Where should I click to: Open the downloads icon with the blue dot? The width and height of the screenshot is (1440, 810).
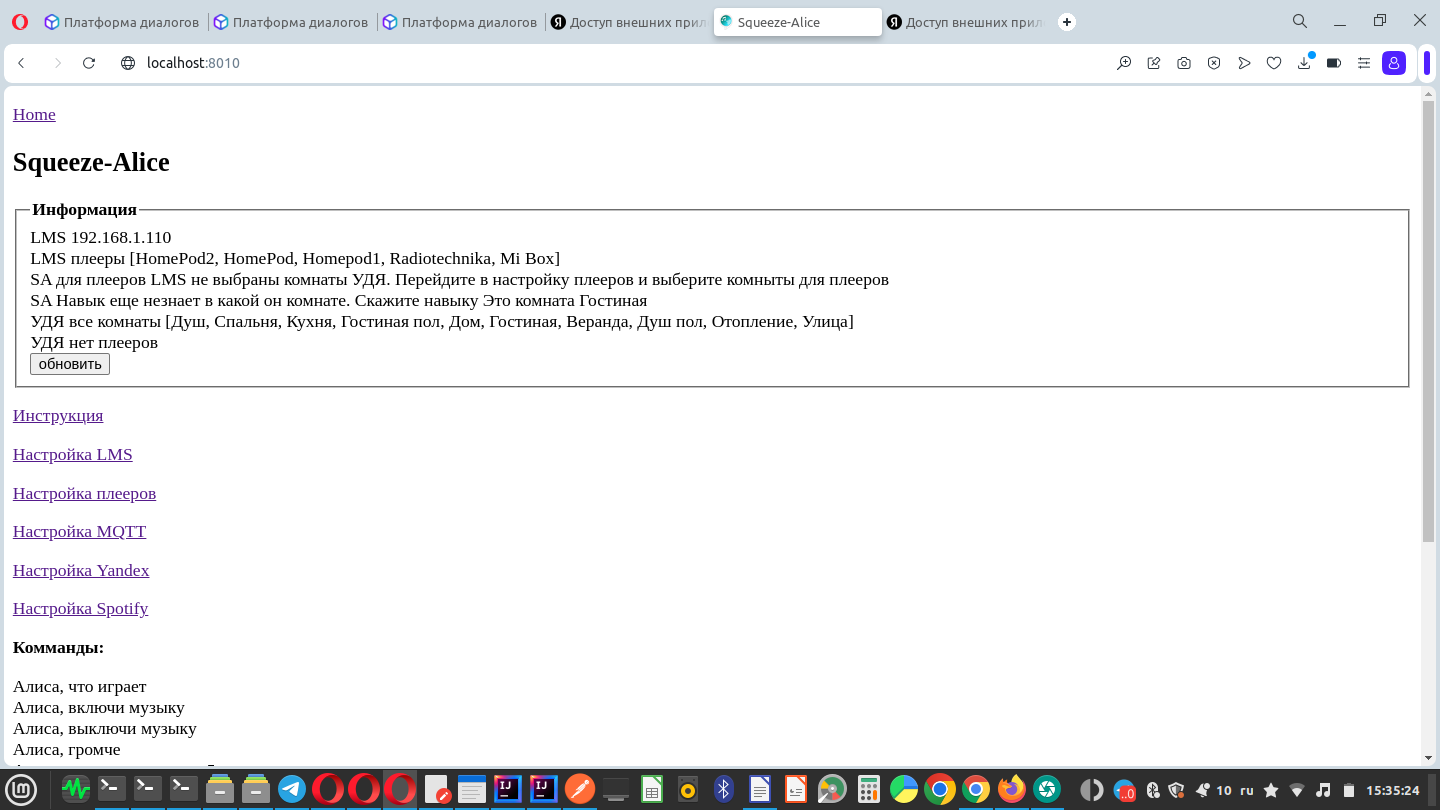coord(1304,63)
